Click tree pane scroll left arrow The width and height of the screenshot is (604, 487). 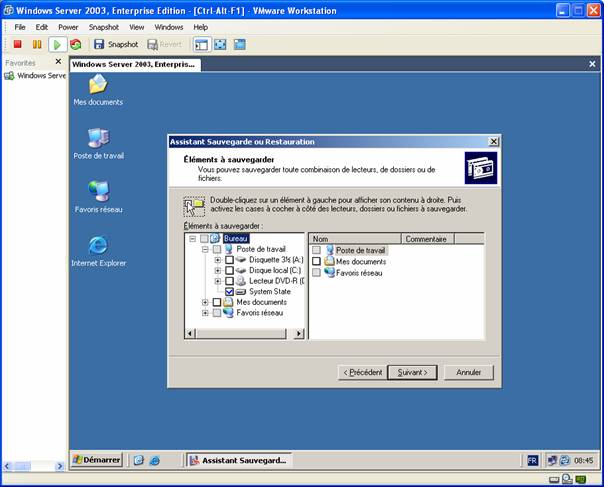tap(190, 333)
